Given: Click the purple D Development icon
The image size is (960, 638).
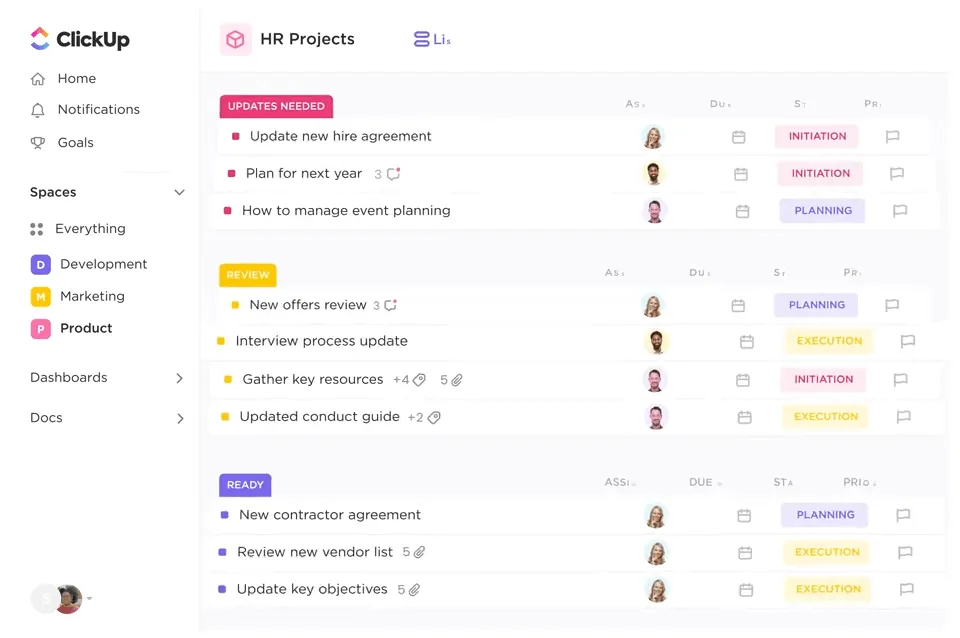Looking at the screenshot, I should [40, 265].
